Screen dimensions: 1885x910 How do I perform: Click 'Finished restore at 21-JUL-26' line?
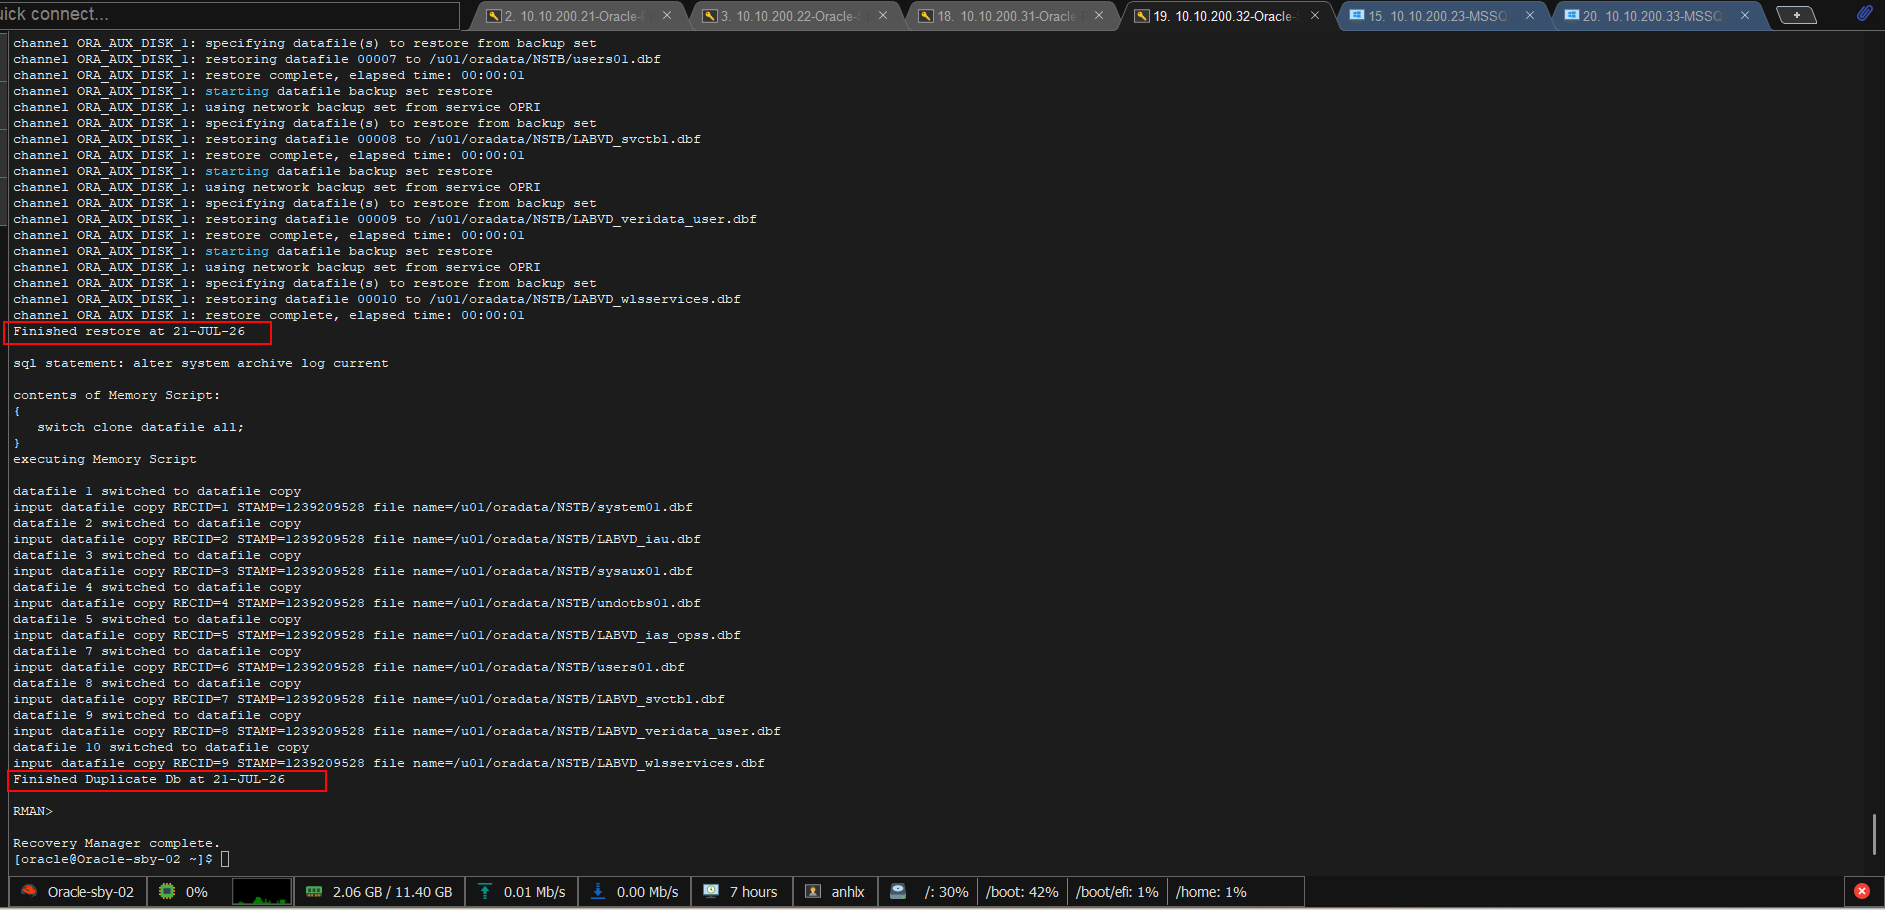point(129,331)
